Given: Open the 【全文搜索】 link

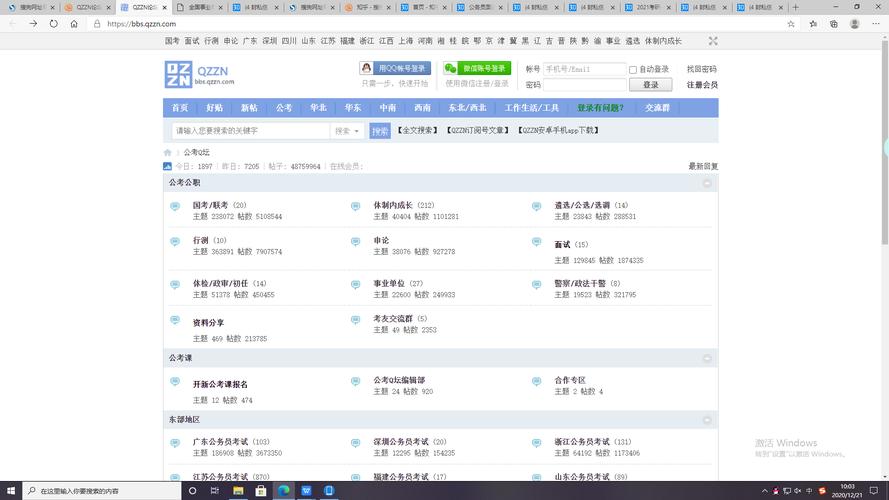Looking at the screenshot, I should pyautogui.click(x=418, y=130).
